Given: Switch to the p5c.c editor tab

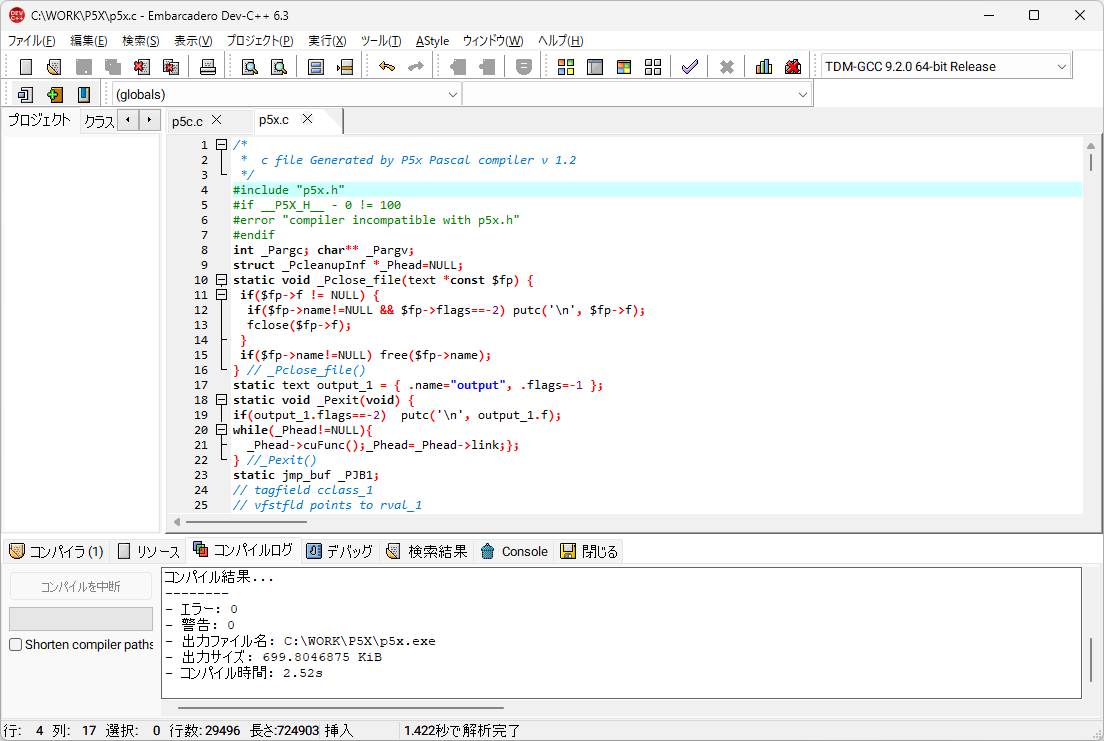Looking at the screenshot, I should (187, 121).
